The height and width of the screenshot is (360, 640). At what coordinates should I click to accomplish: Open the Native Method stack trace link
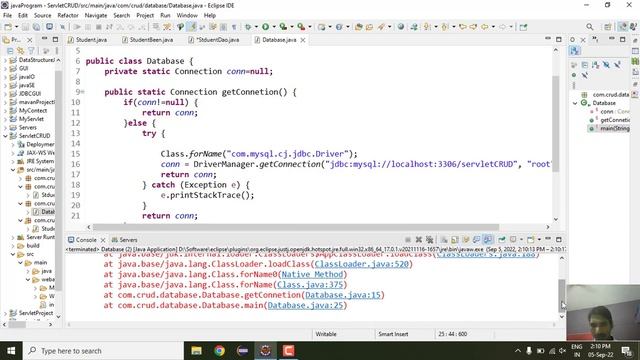312,274
